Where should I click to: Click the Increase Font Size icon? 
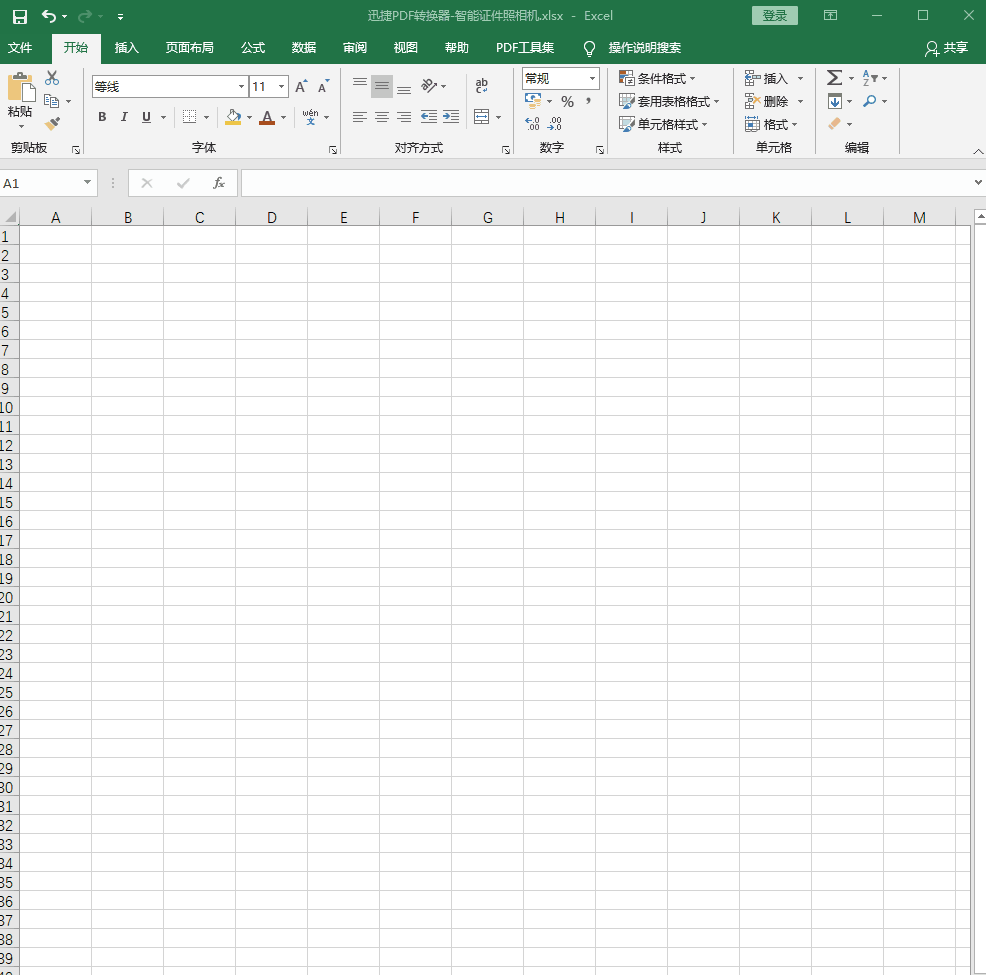coord(301,87)
